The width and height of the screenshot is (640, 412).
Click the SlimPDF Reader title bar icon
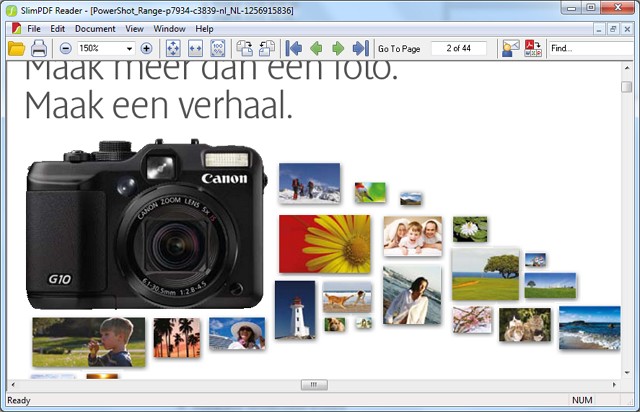[x=11, y=11]
